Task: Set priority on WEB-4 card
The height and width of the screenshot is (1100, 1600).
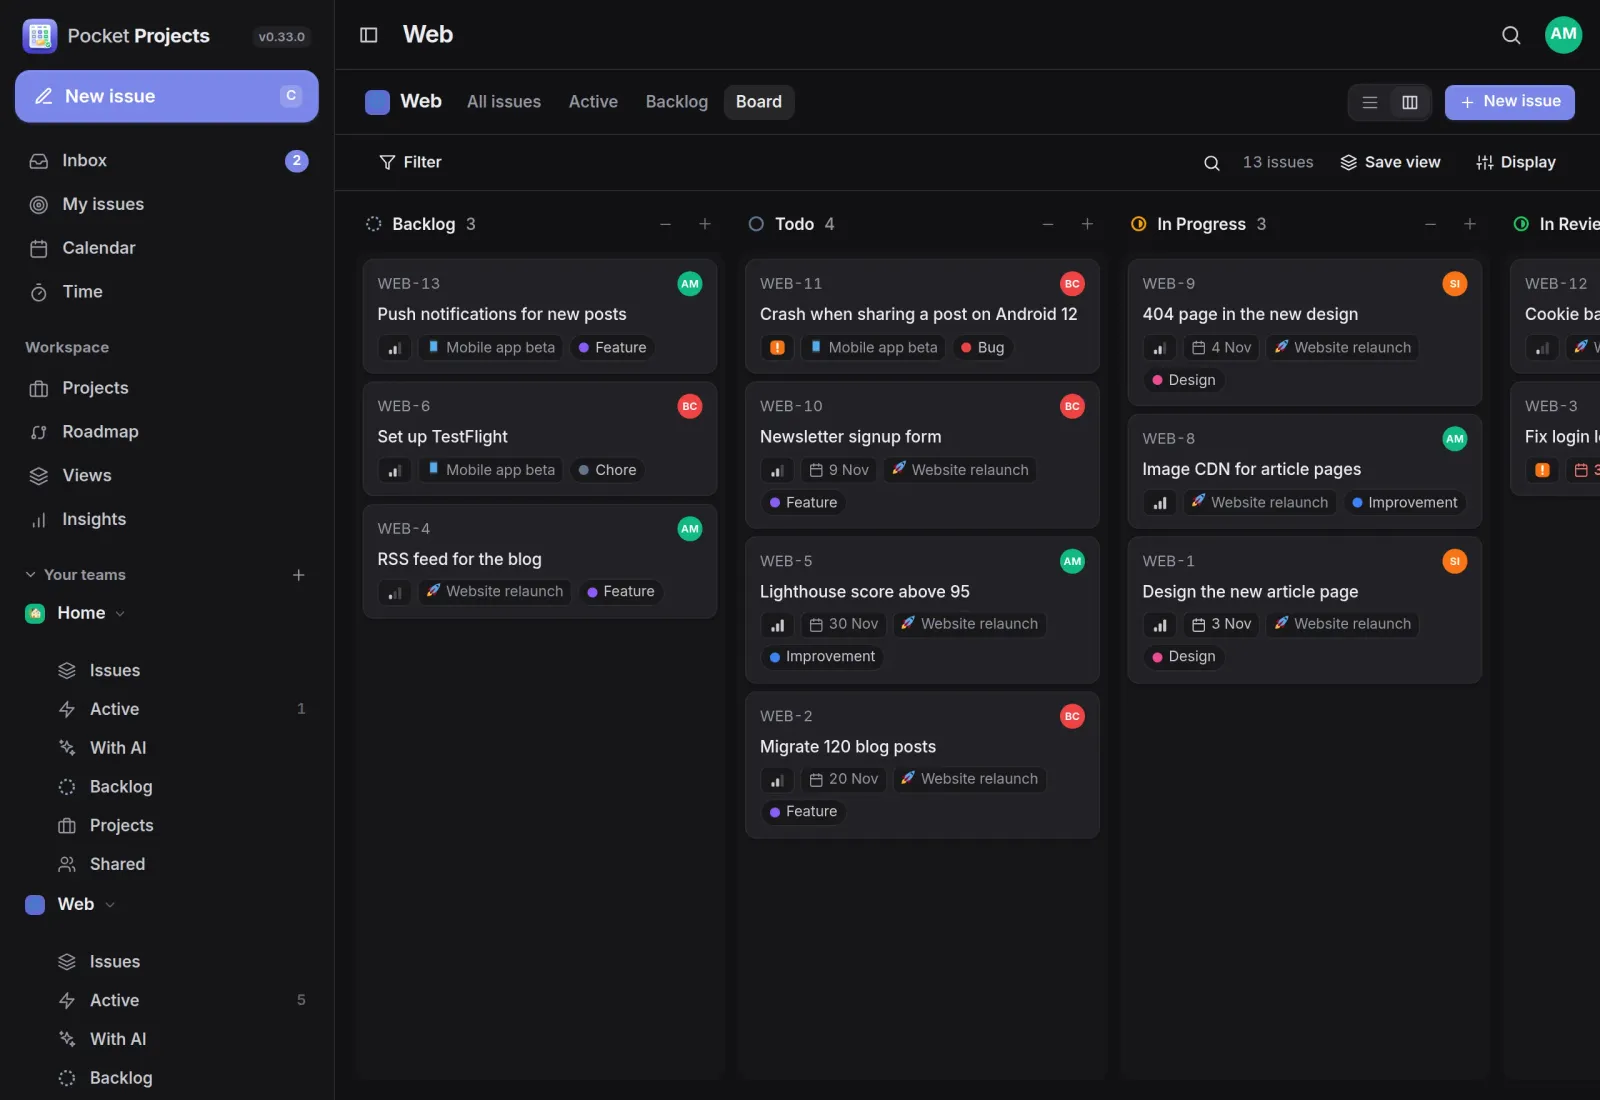Action: click(x=395, y=592)
